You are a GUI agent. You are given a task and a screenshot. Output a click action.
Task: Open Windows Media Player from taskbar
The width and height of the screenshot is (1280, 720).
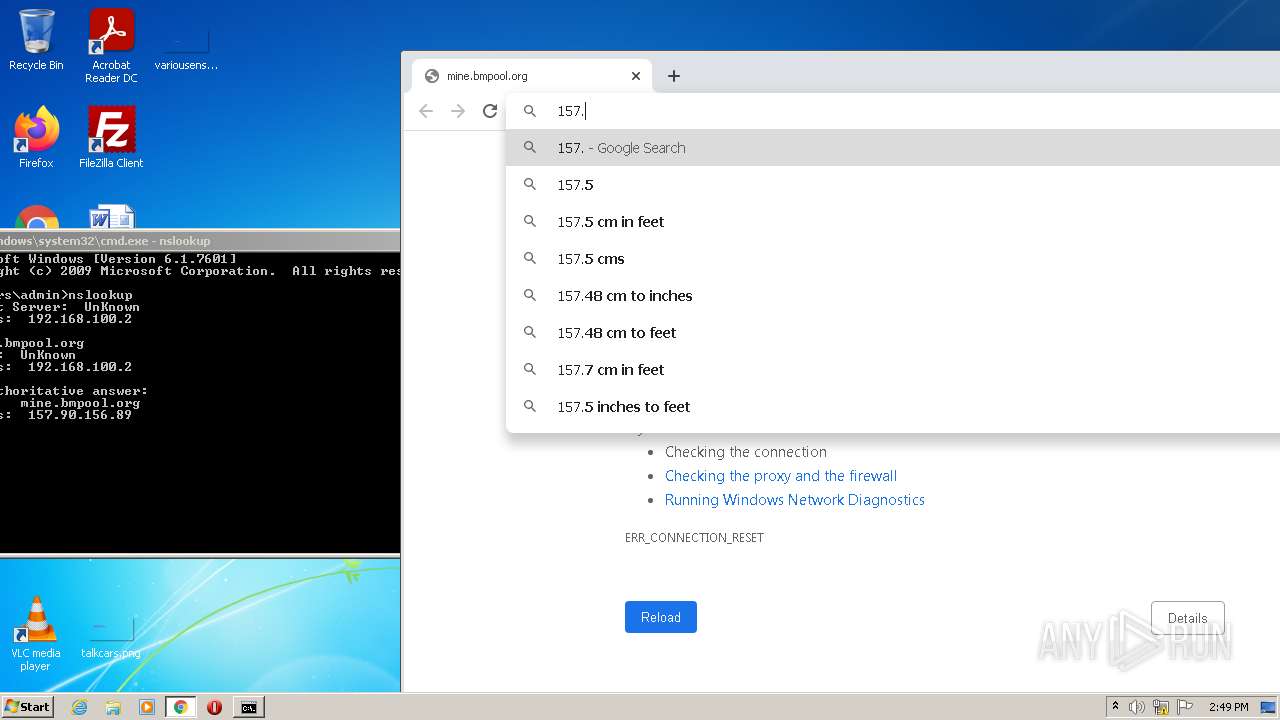click(x=147, y=707)
